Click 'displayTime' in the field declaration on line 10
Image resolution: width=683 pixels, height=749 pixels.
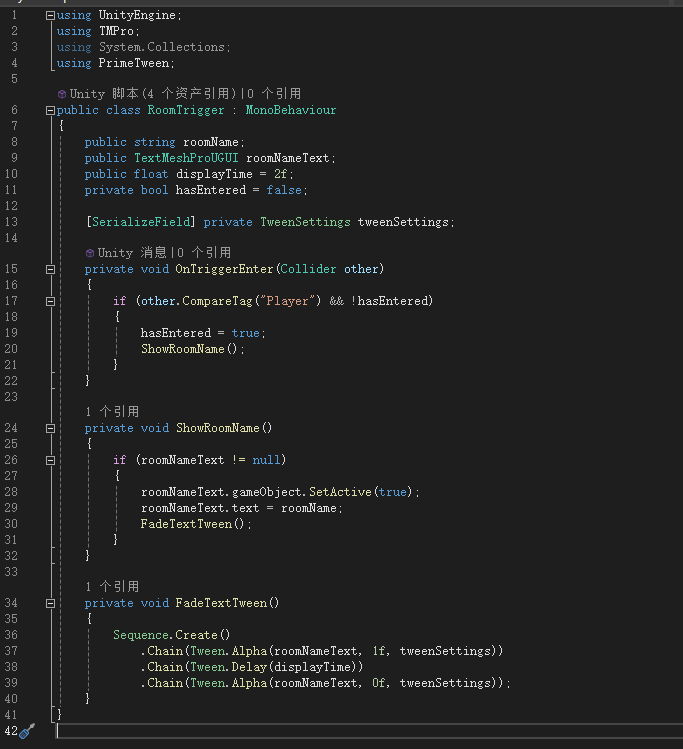tap(214, 174)
